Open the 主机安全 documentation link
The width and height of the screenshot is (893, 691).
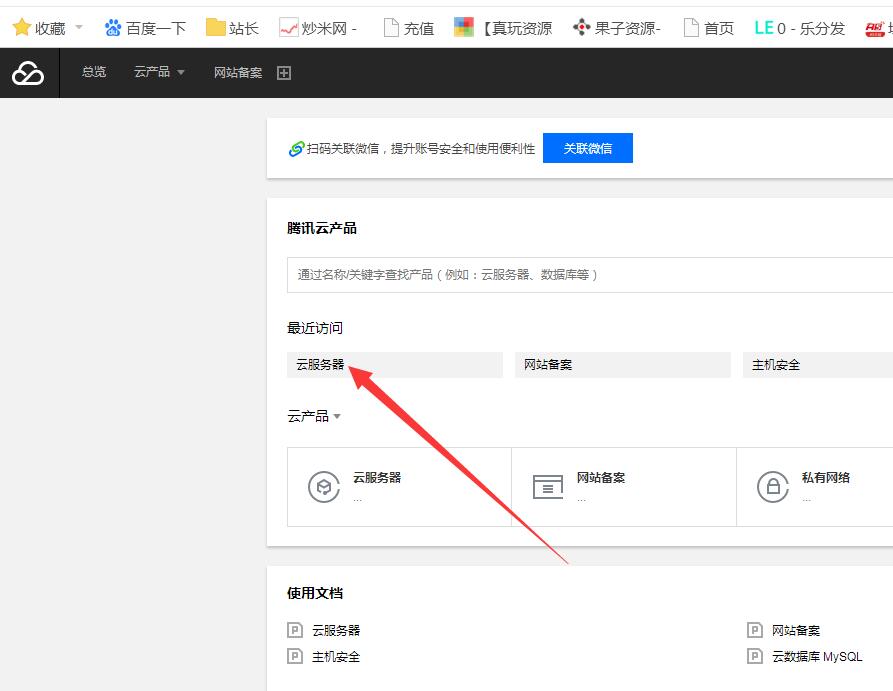(x=336, y=657)
